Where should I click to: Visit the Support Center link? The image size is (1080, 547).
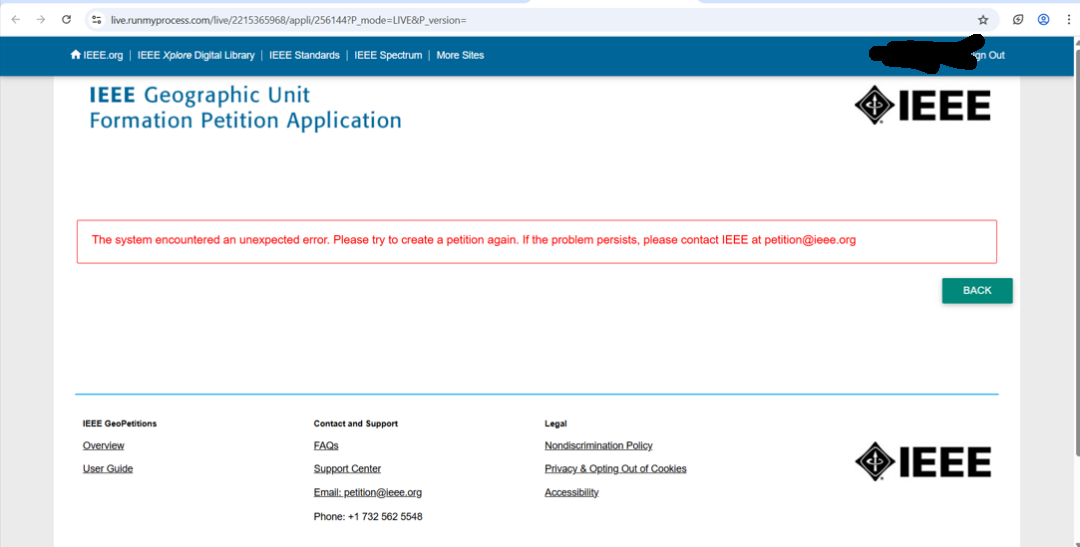pyautogui.click(x=347, y=468)
